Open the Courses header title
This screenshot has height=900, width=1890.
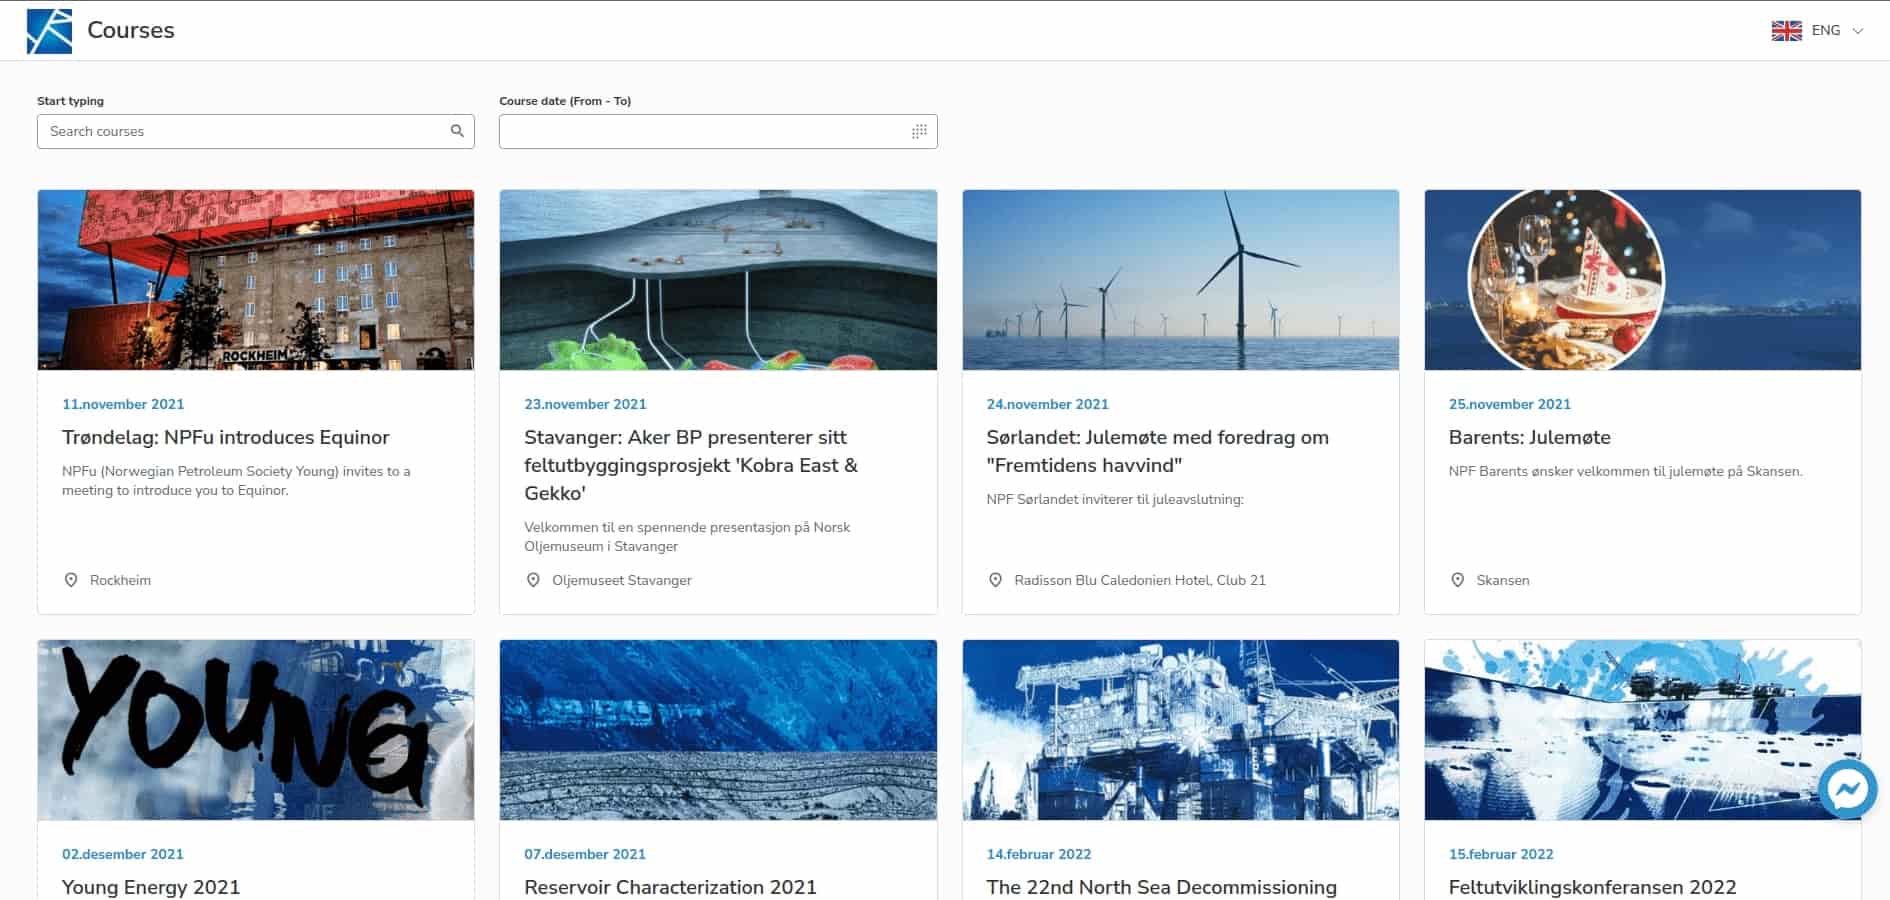(x=131, y=30)
